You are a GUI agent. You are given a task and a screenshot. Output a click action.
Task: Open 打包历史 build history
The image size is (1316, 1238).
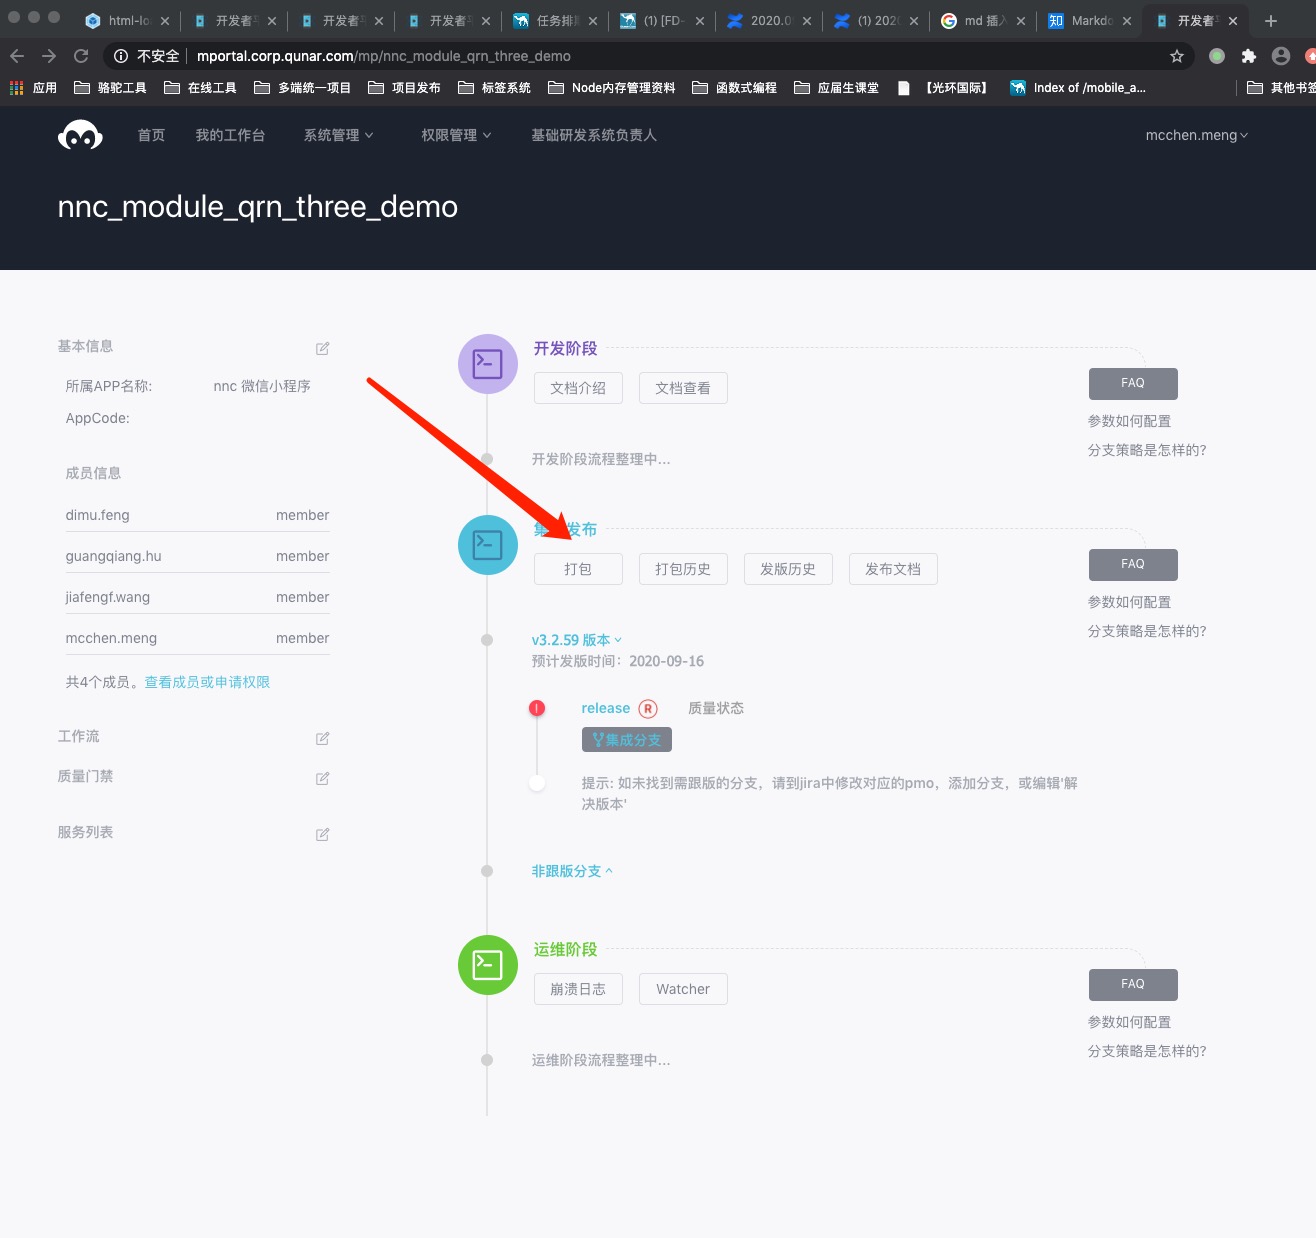click(683, 569)
